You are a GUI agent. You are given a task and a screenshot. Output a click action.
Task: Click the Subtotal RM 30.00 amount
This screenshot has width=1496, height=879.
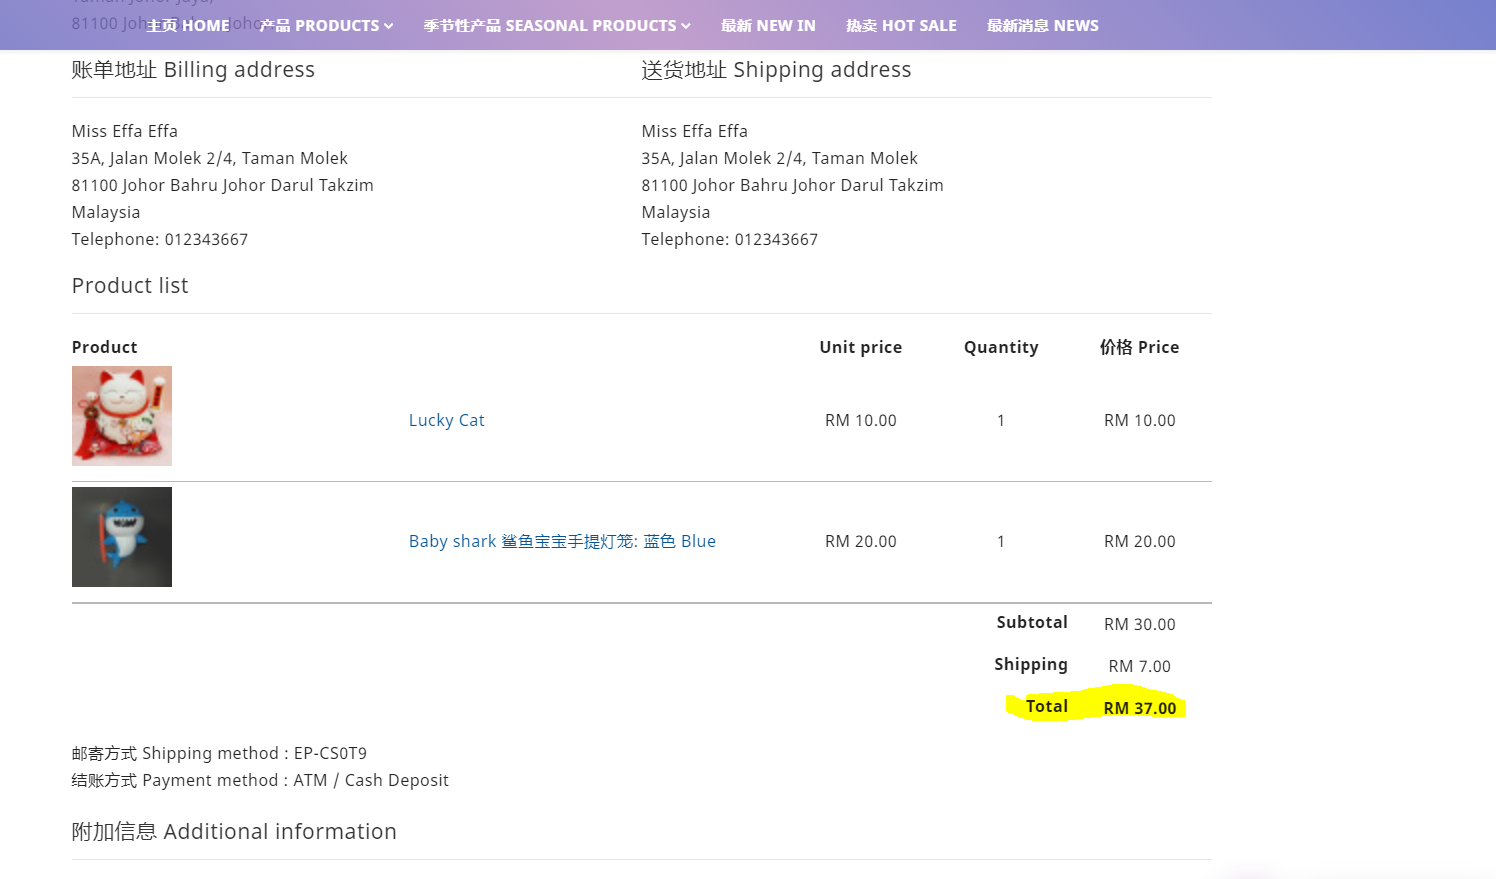(x=1139, y=625)
